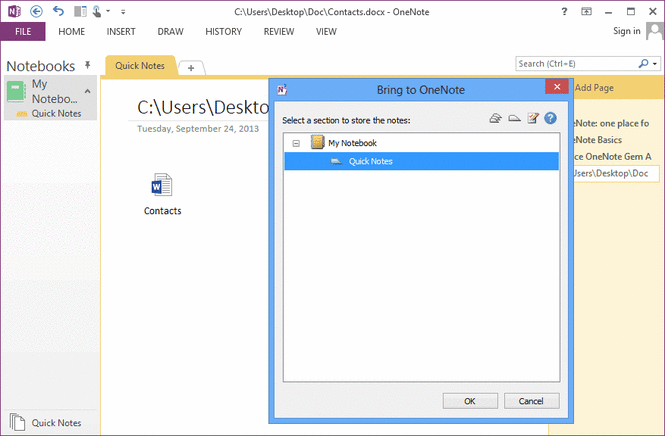The width and height of the screenshot is (665, 436).
Task: Click the Quick Notes pages icon at bottom left
Action: coord(17,422)
